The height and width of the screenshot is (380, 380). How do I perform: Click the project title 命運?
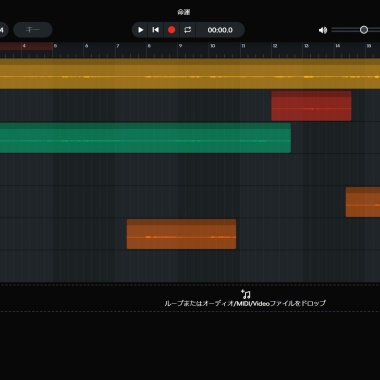point(183,12)
